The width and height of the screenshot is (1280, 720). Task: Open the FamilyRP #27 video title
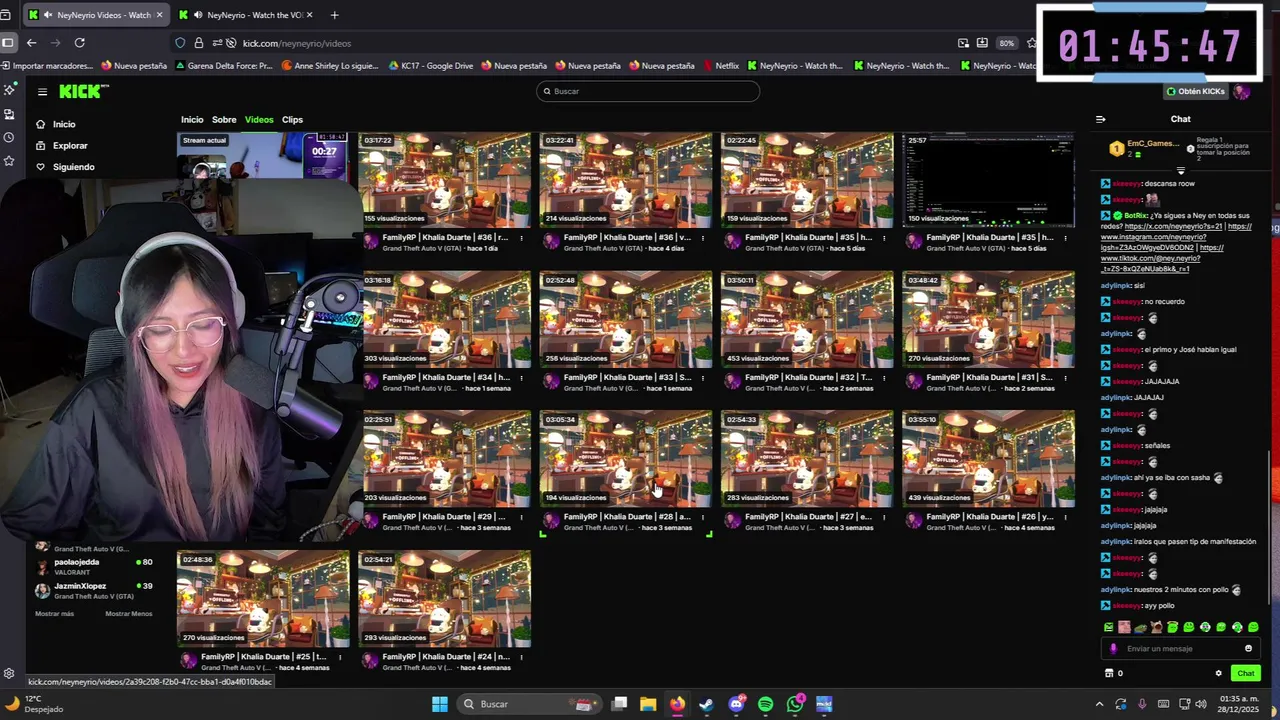click(808, 517)
